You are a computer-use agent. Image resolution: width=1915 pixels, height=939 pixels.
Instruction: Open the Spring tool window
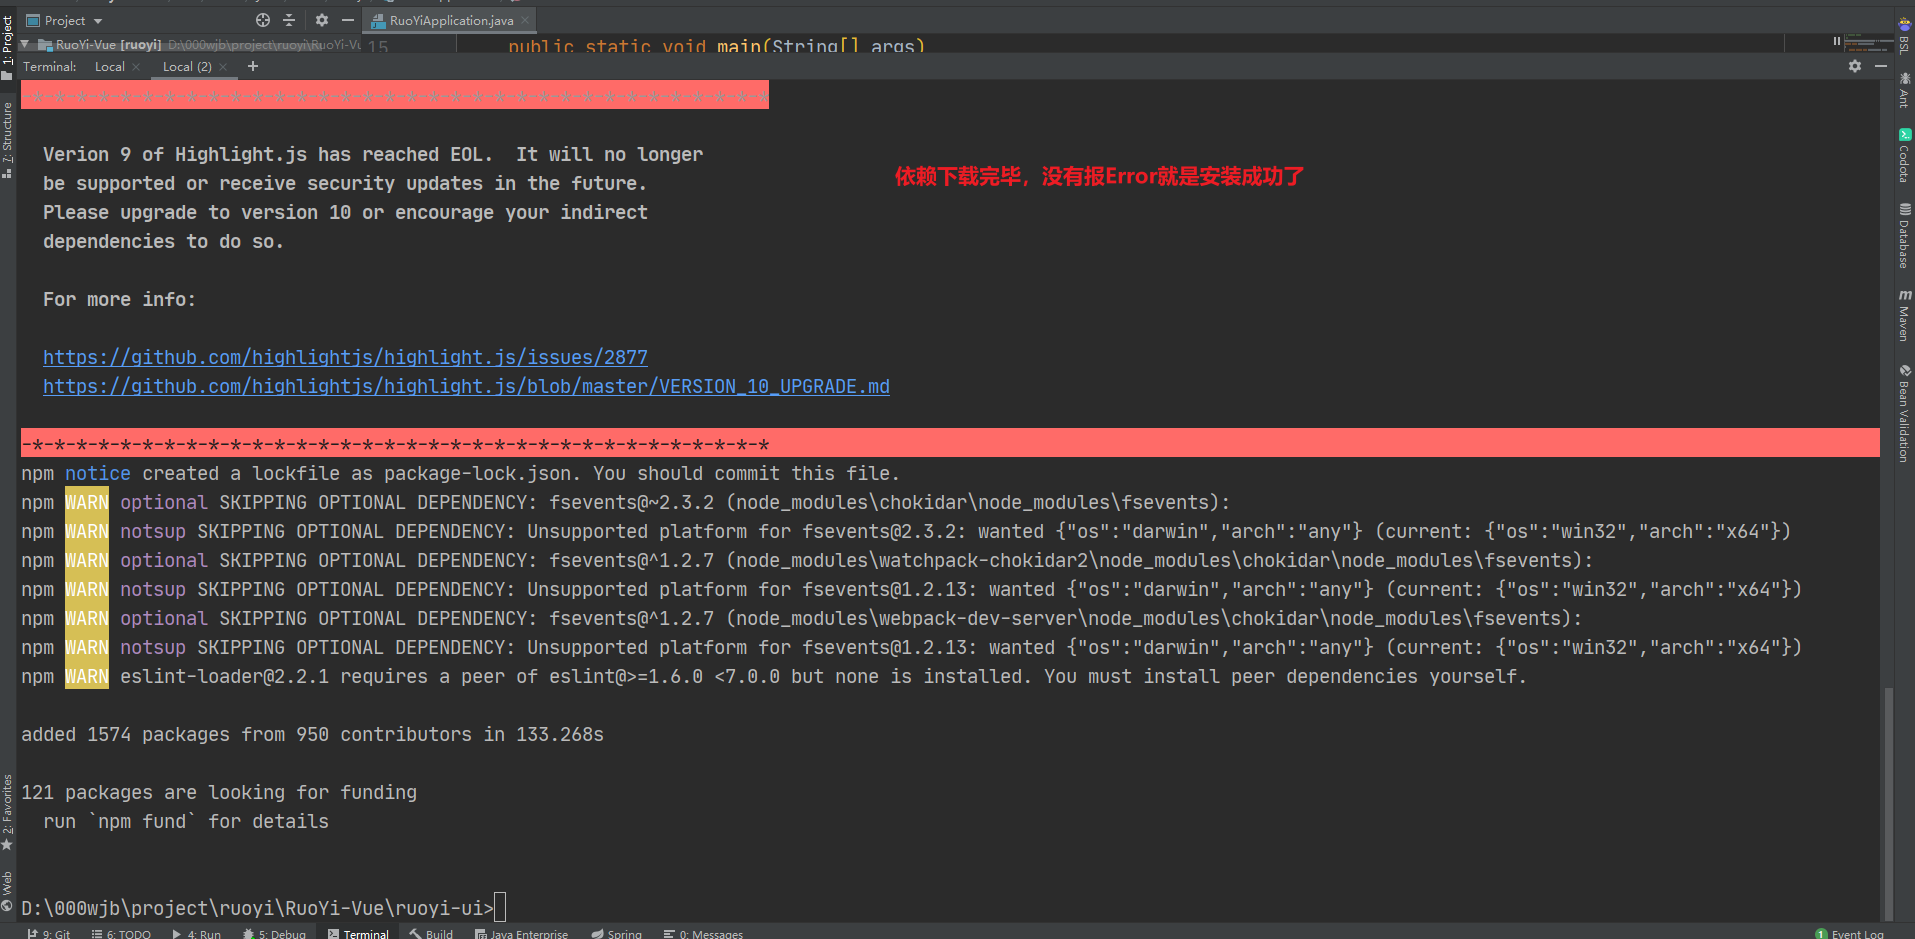click(x=616, y=933)
